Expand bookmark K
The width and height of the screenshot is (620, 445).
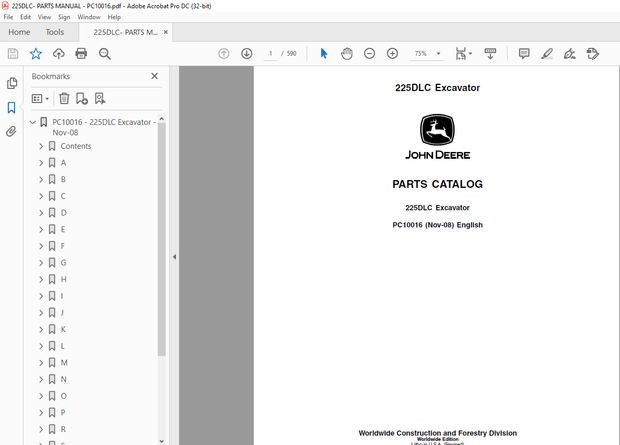[41, 329]
